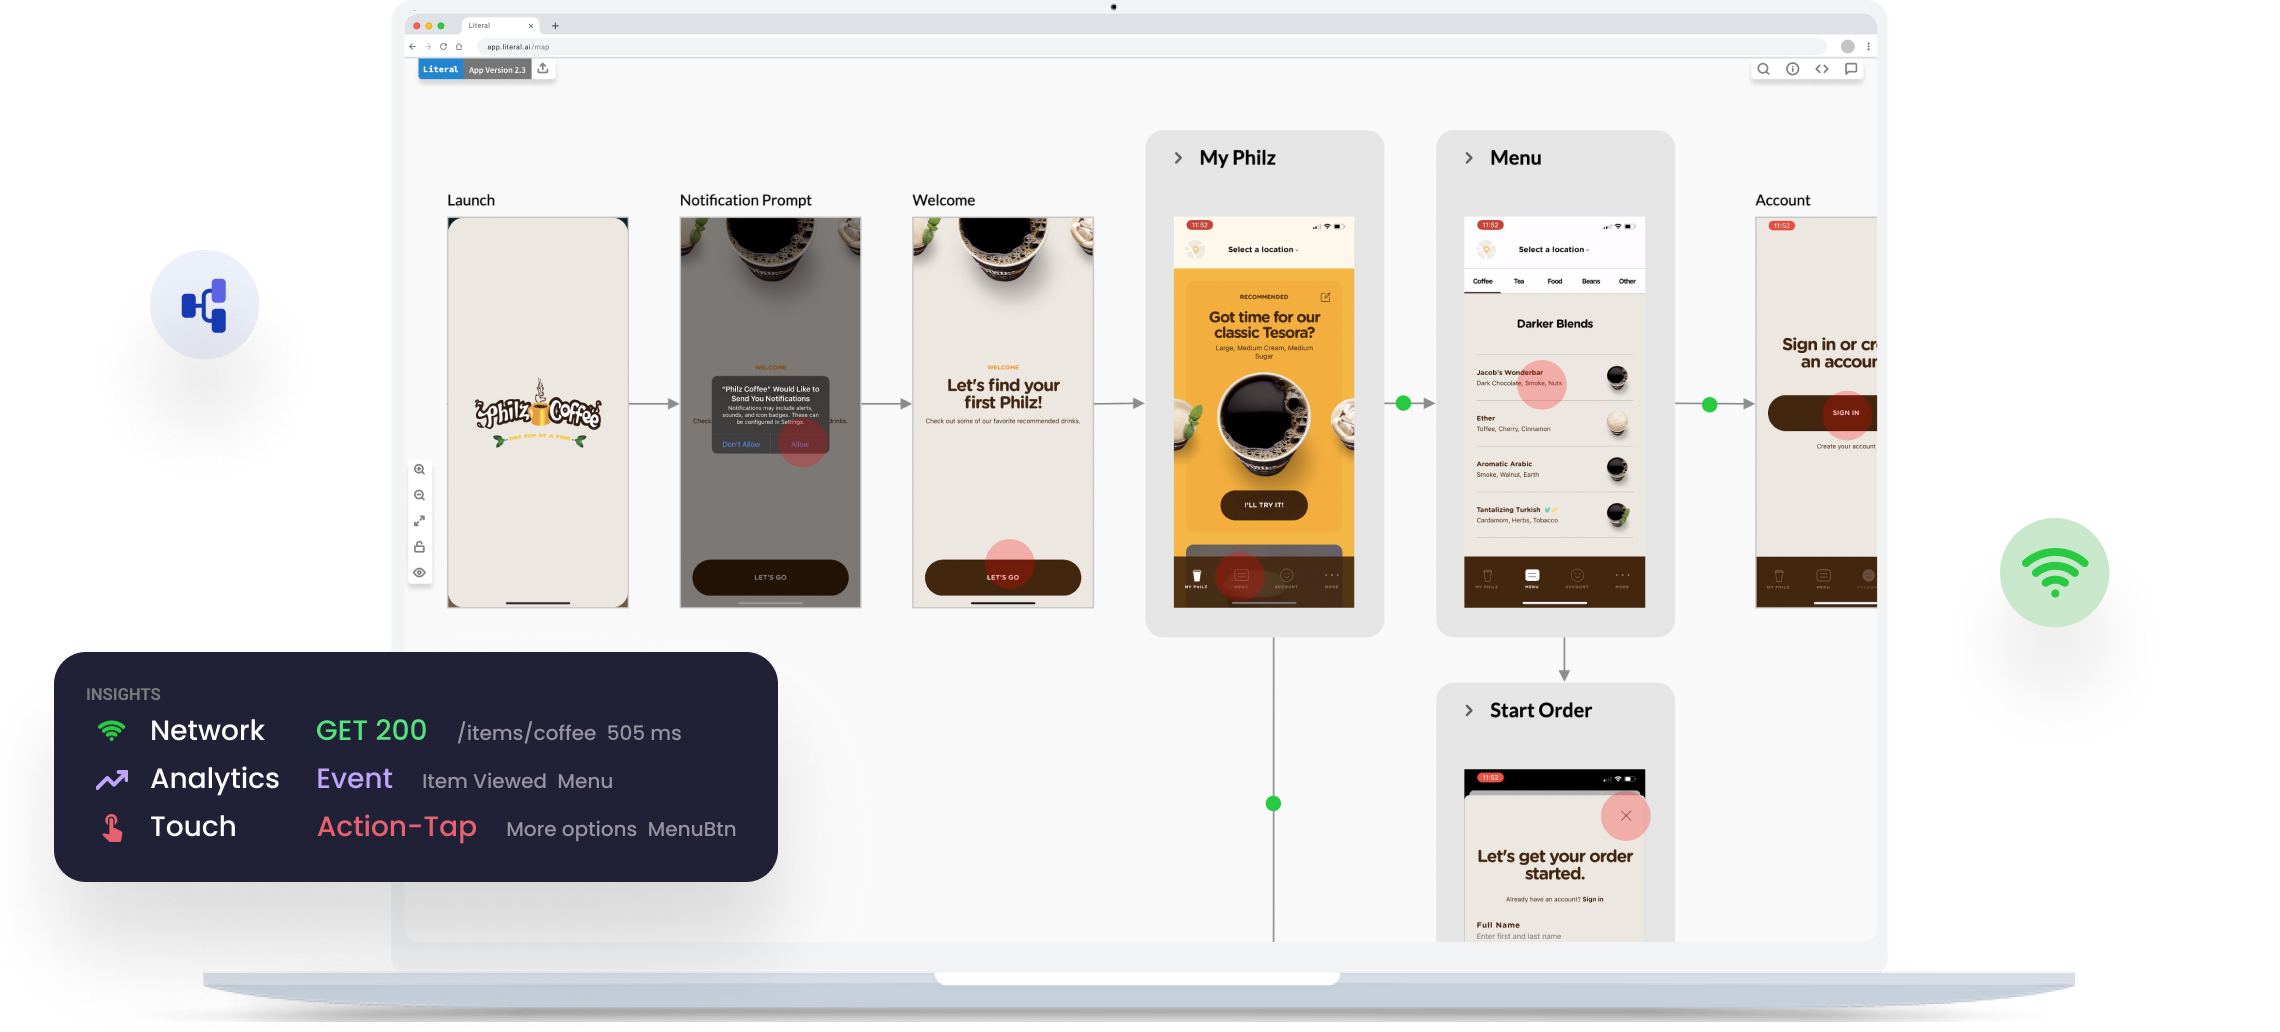Expand the My Philz group chevron
The width and height of the screenshot is (2280, 1032).
pos(1178,158)
